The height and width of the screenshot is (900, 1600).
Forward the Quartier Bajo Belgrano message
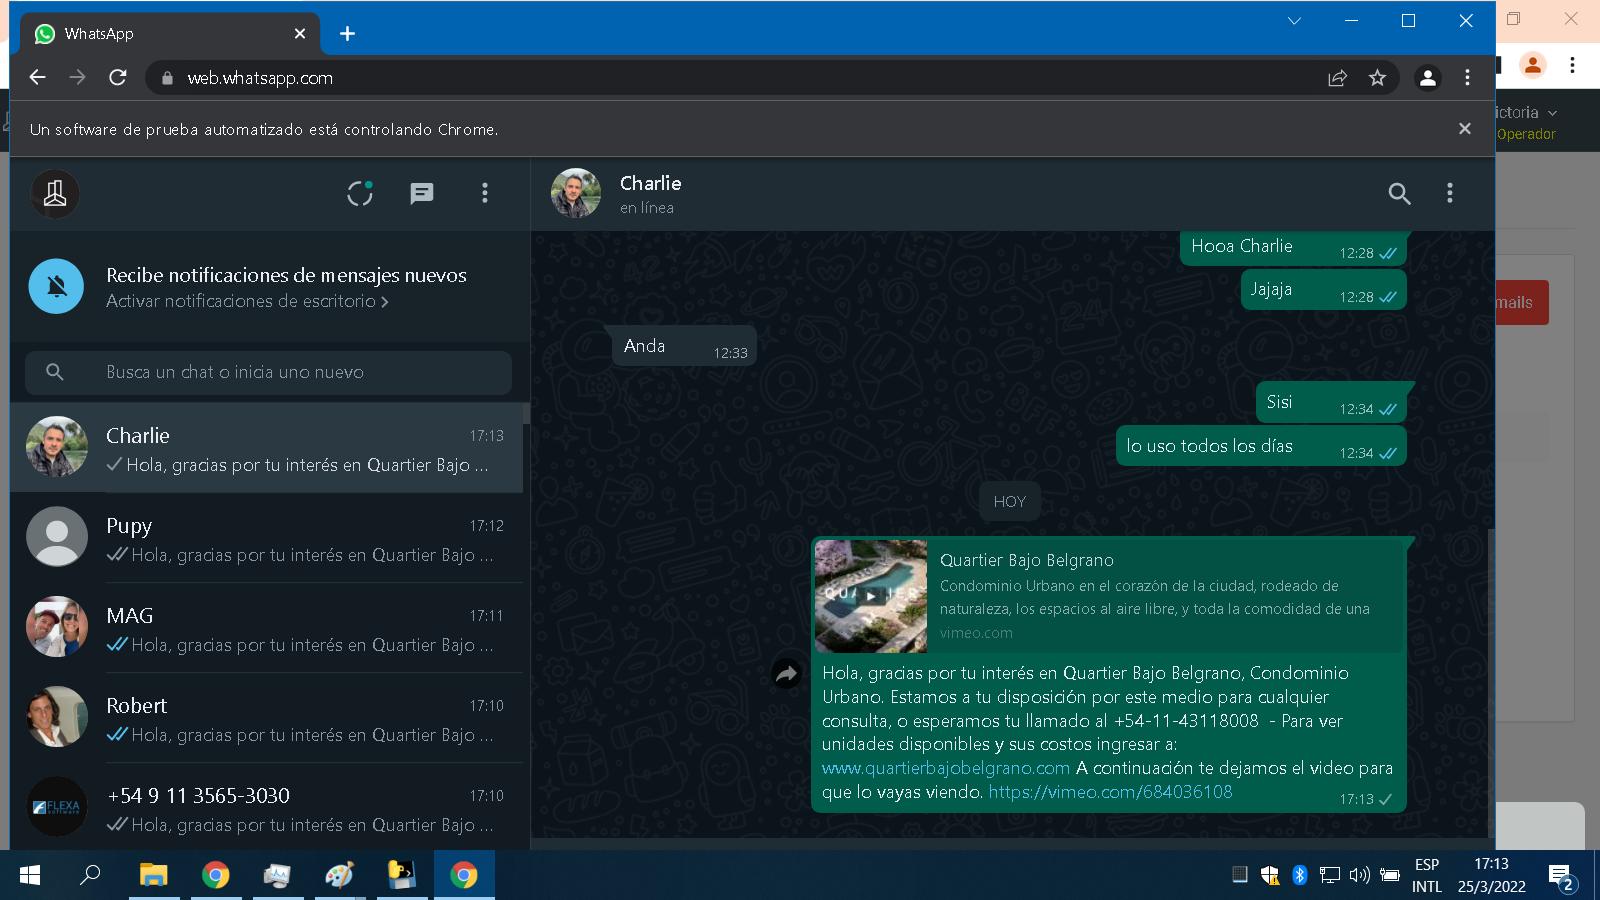point(786,675)
